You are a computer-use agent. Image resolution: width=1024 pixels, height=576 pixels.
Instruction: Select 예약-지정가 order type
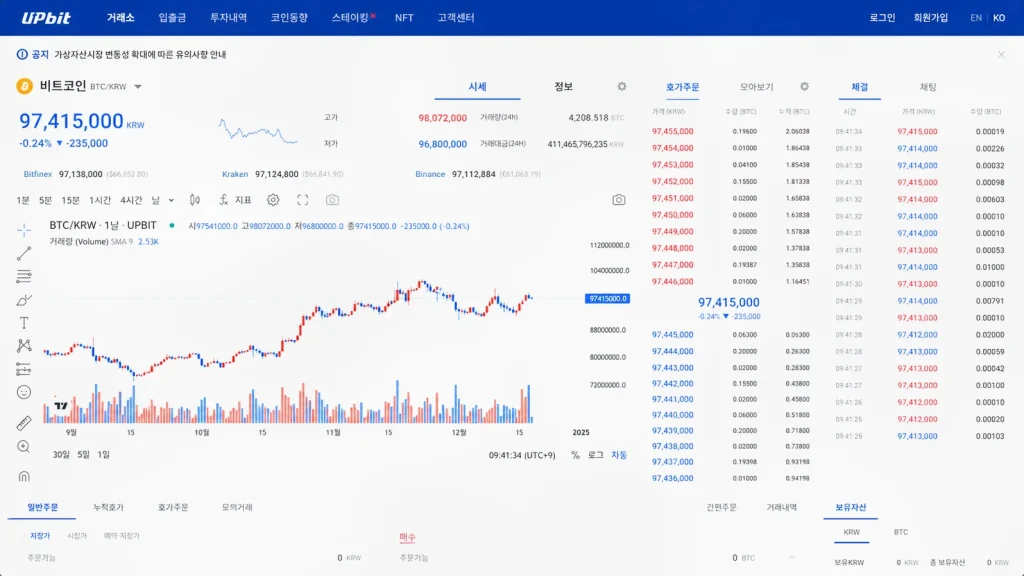[121, 536]
